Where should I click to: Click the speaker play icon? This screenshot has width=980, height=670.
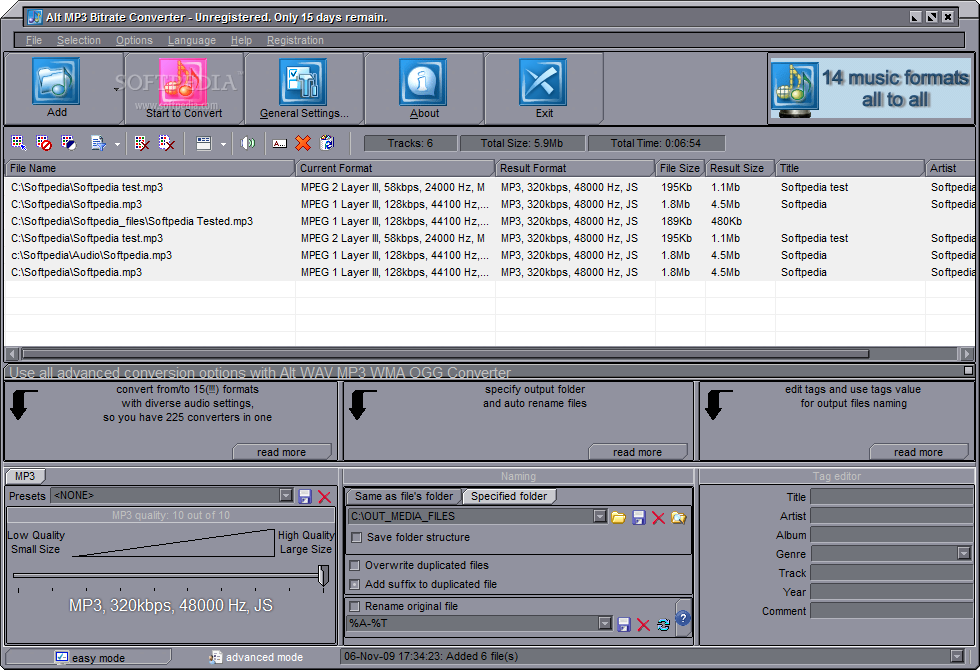[x=248, y=143]
